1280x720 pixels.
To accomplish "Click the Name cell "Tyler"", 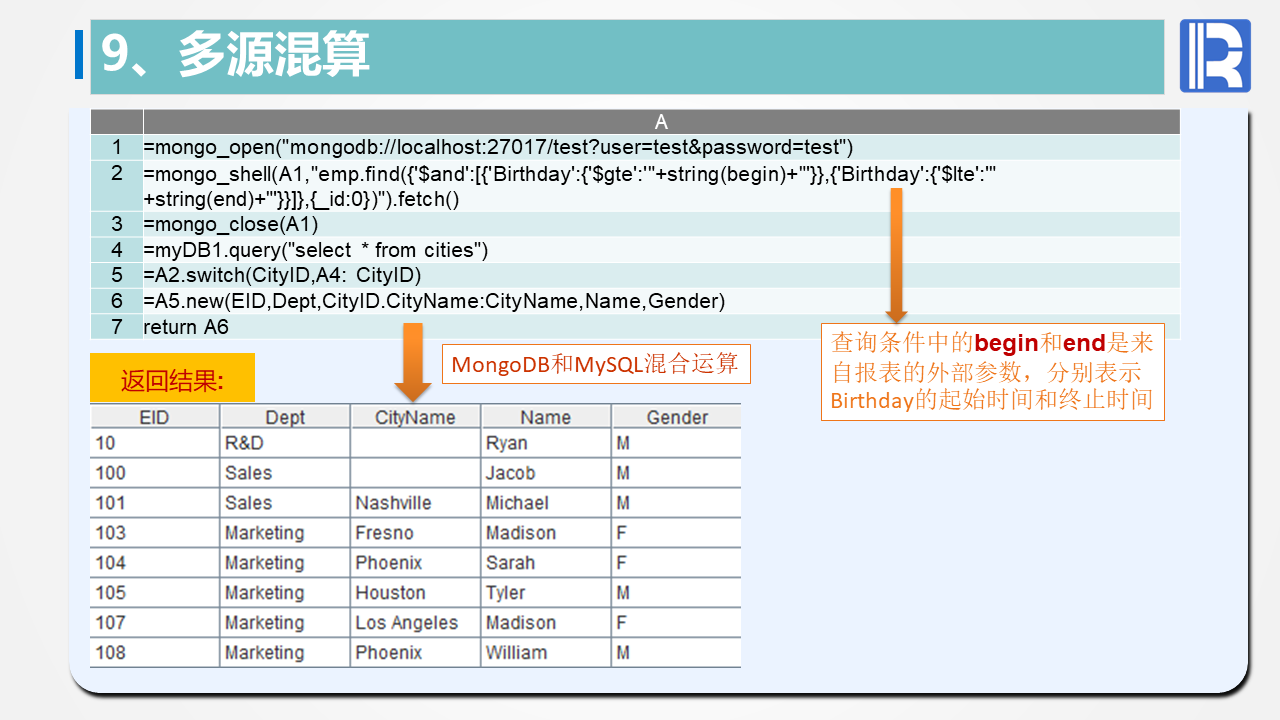I will [546, 593].
